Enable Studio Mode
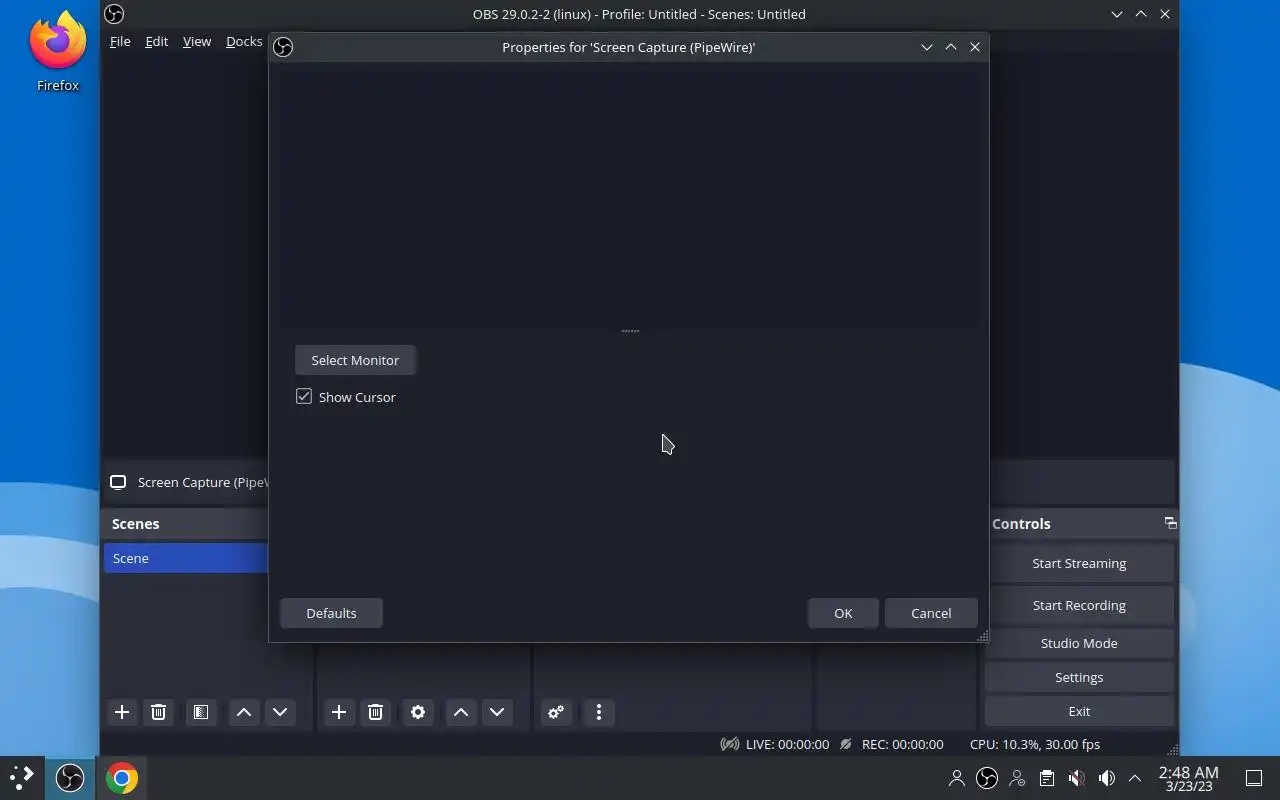 point(1079,643)
